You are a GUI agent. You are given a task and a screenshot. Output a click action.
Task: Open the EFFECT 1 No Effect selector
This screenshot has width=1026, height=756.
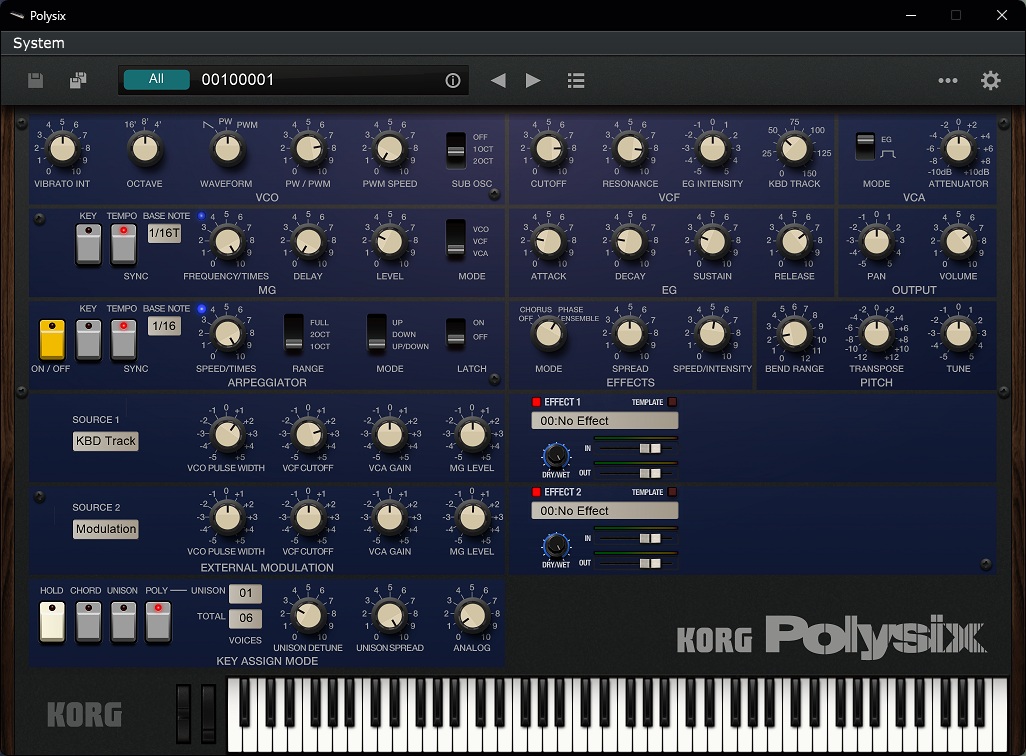[605, 421]
